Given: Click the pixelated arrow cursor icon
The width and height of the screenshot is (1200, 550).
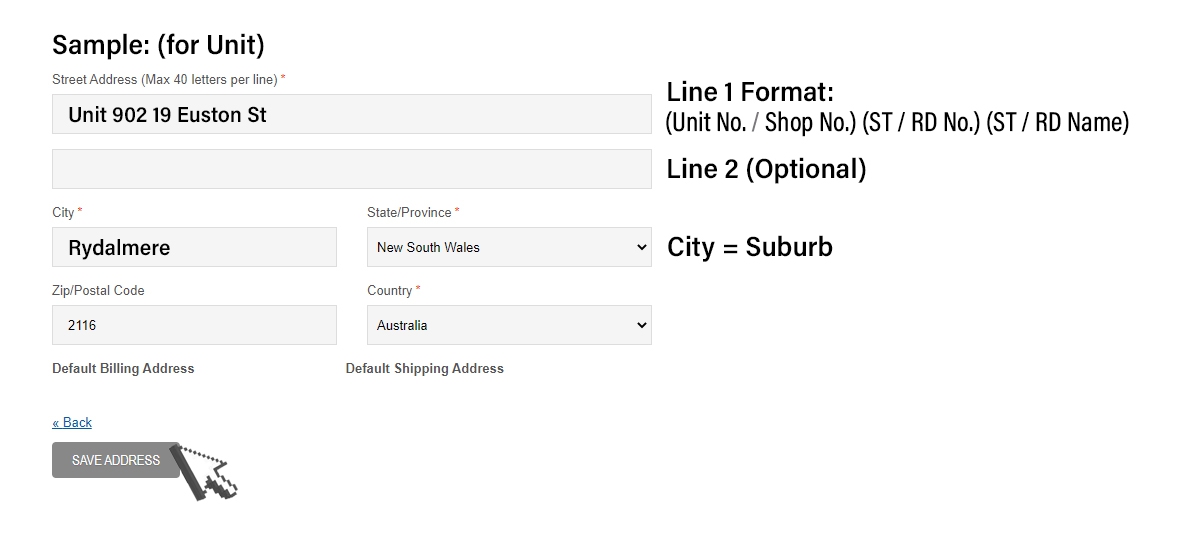Looking at the screenshot, I should click(x=203, y=472).
